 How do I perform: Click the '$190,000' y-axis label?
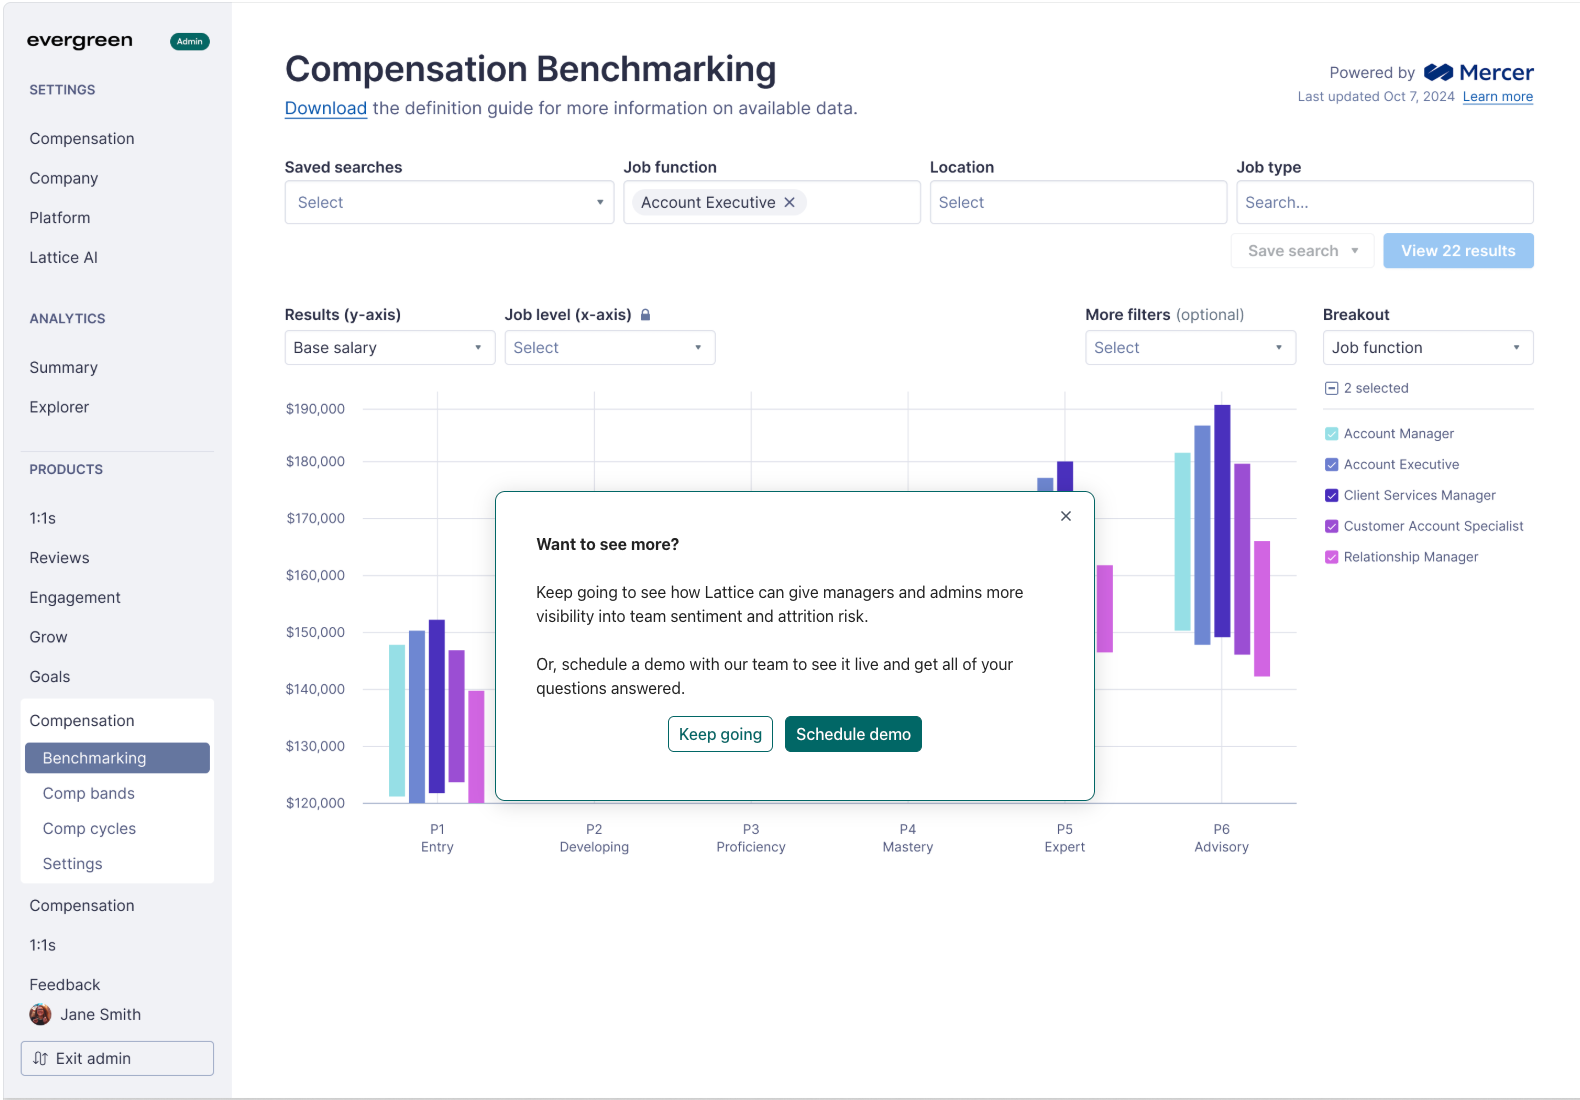pyautogui.click(x=315, y=409)
